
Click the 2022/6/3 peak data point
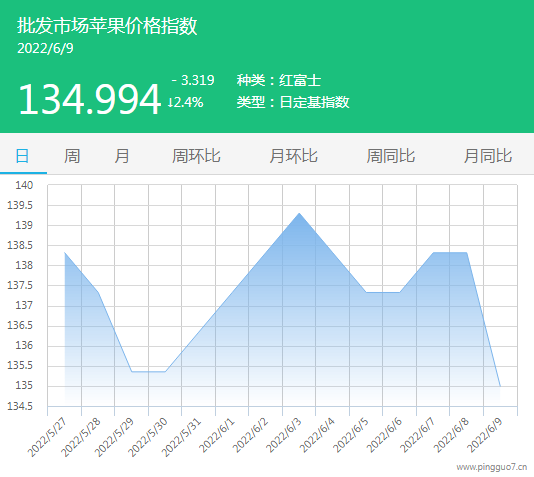click(299, 213)
